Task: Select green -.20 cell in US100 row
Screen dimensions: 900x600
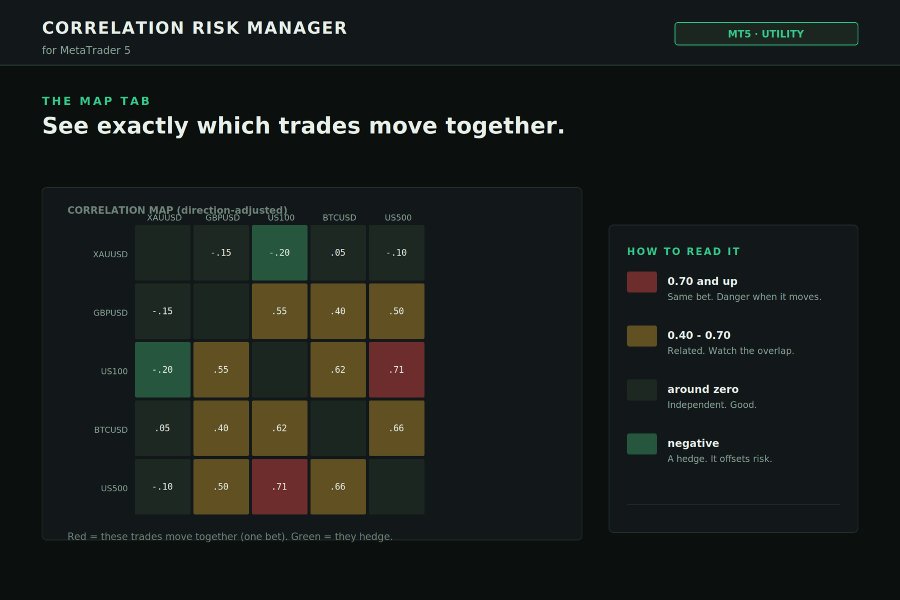Action: [162, 370]
